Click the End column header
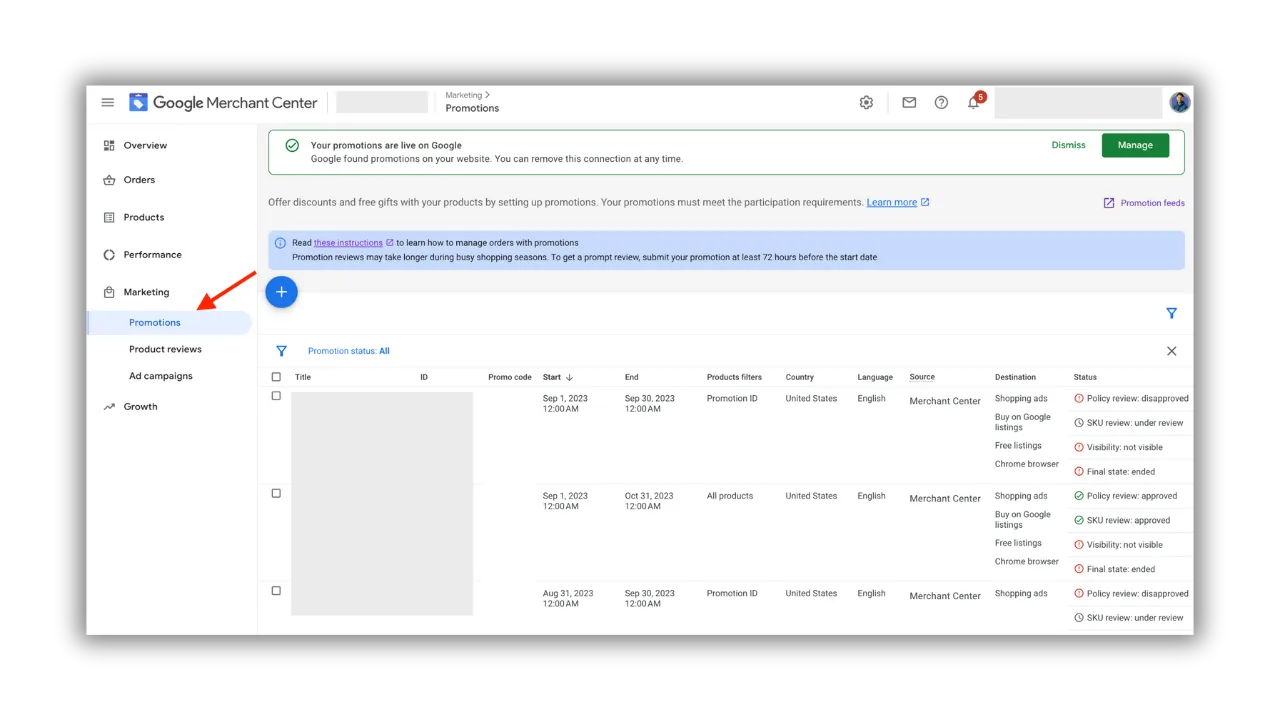Viewport: 1280px width, 720px height. click(631, 377)
